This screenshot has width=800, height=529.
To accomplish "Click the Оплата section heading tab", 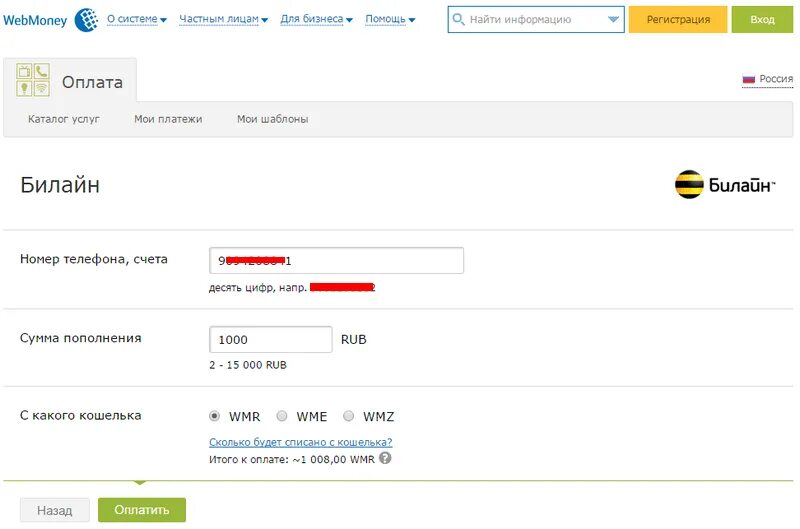I will [70, 80].
